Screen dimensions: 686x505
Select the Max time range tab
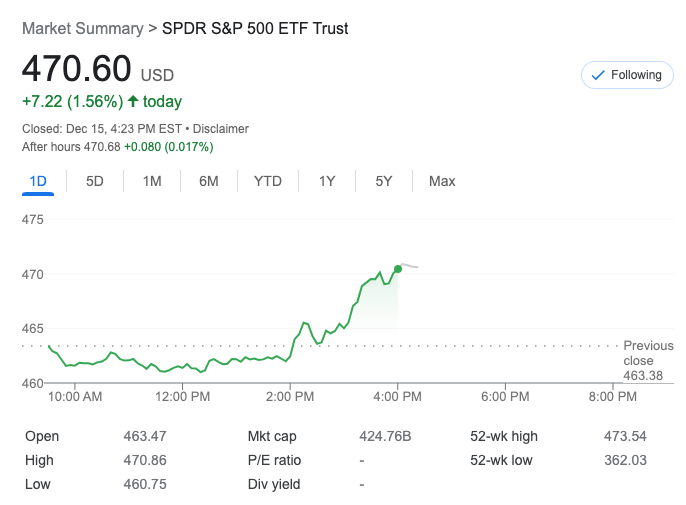(x=442, y=181)
